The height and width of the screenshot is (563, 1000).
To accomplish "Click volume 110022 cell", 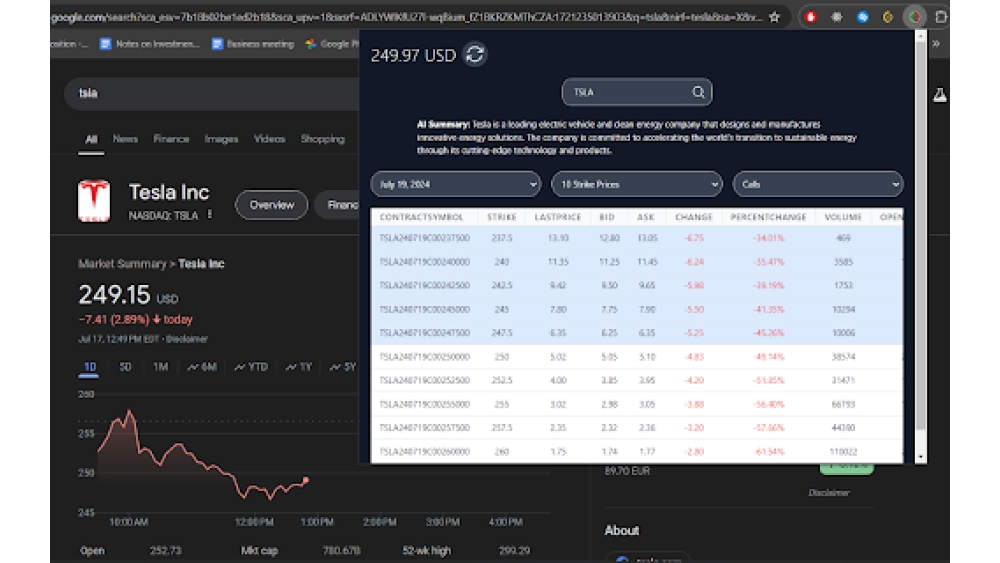I will coord(843,451).
